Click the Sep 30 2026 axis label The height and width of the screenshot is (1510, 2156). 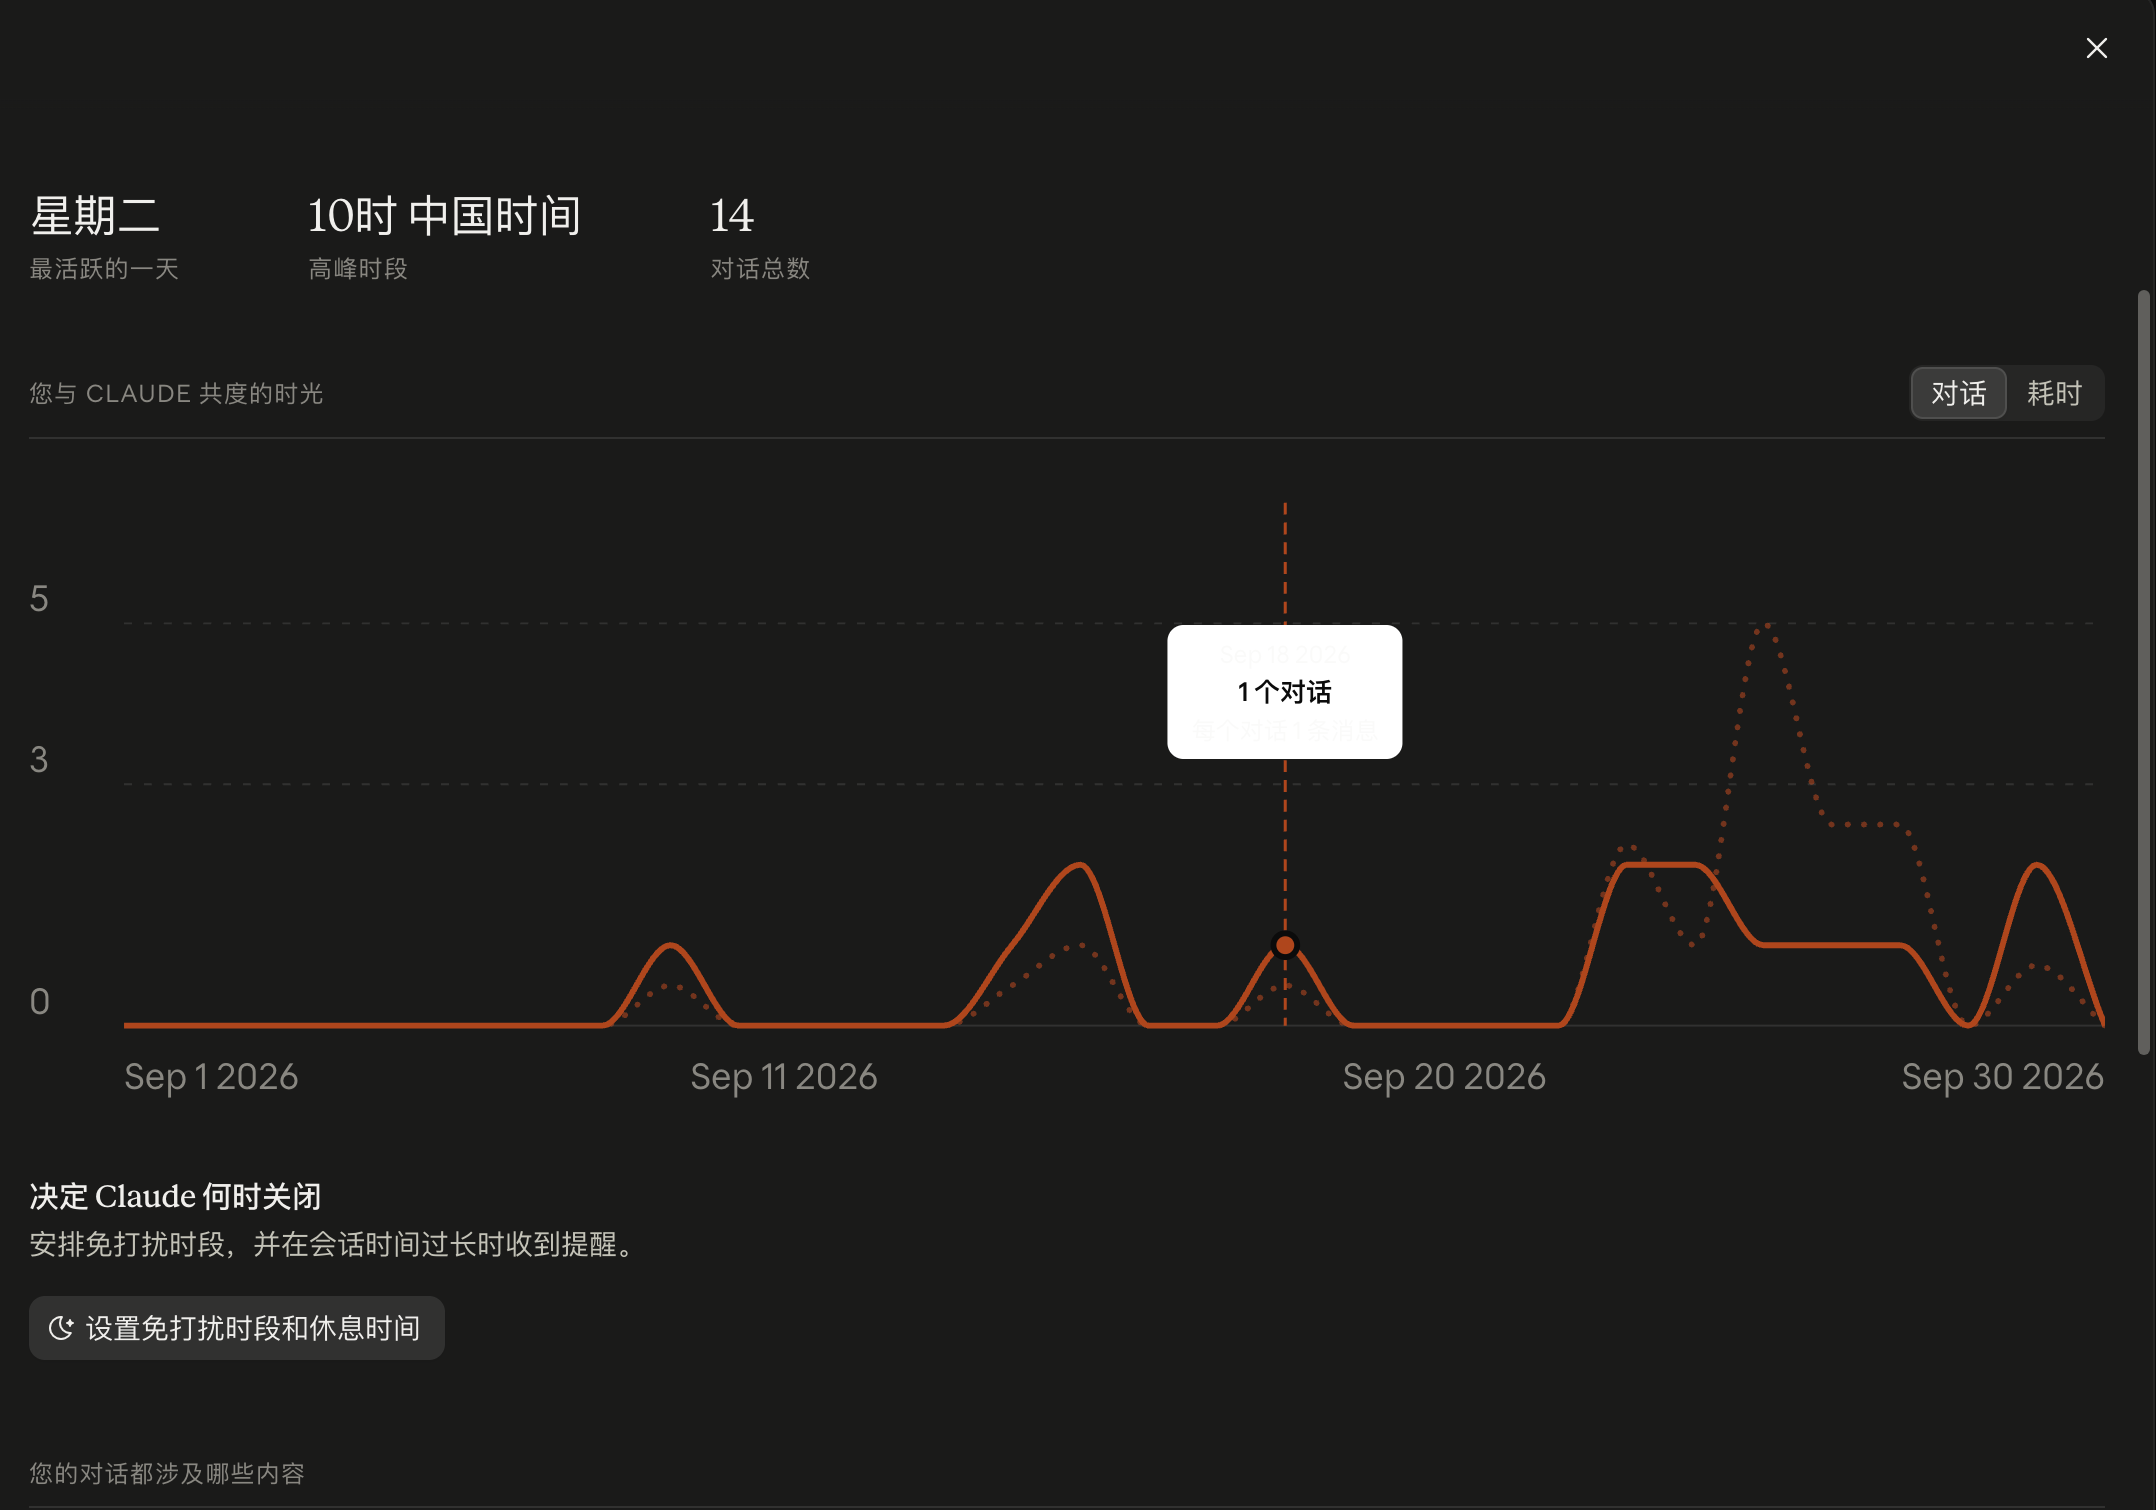(2002, 1077)
